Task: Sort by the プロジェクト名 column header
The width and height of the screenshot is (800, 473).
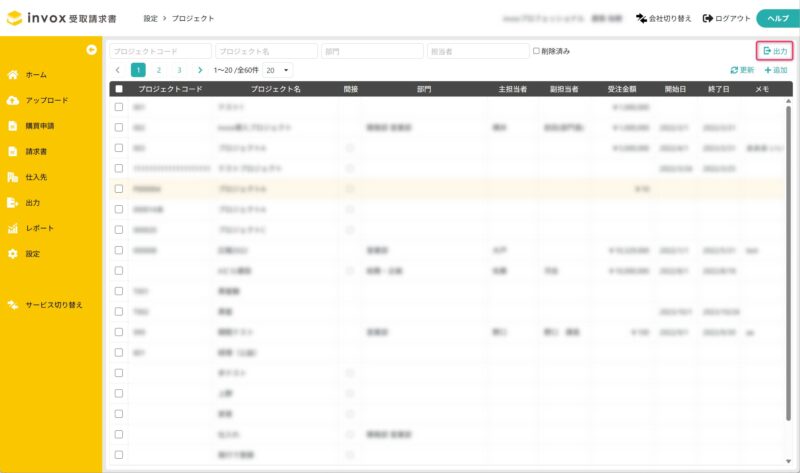Action: coord(276,89)
